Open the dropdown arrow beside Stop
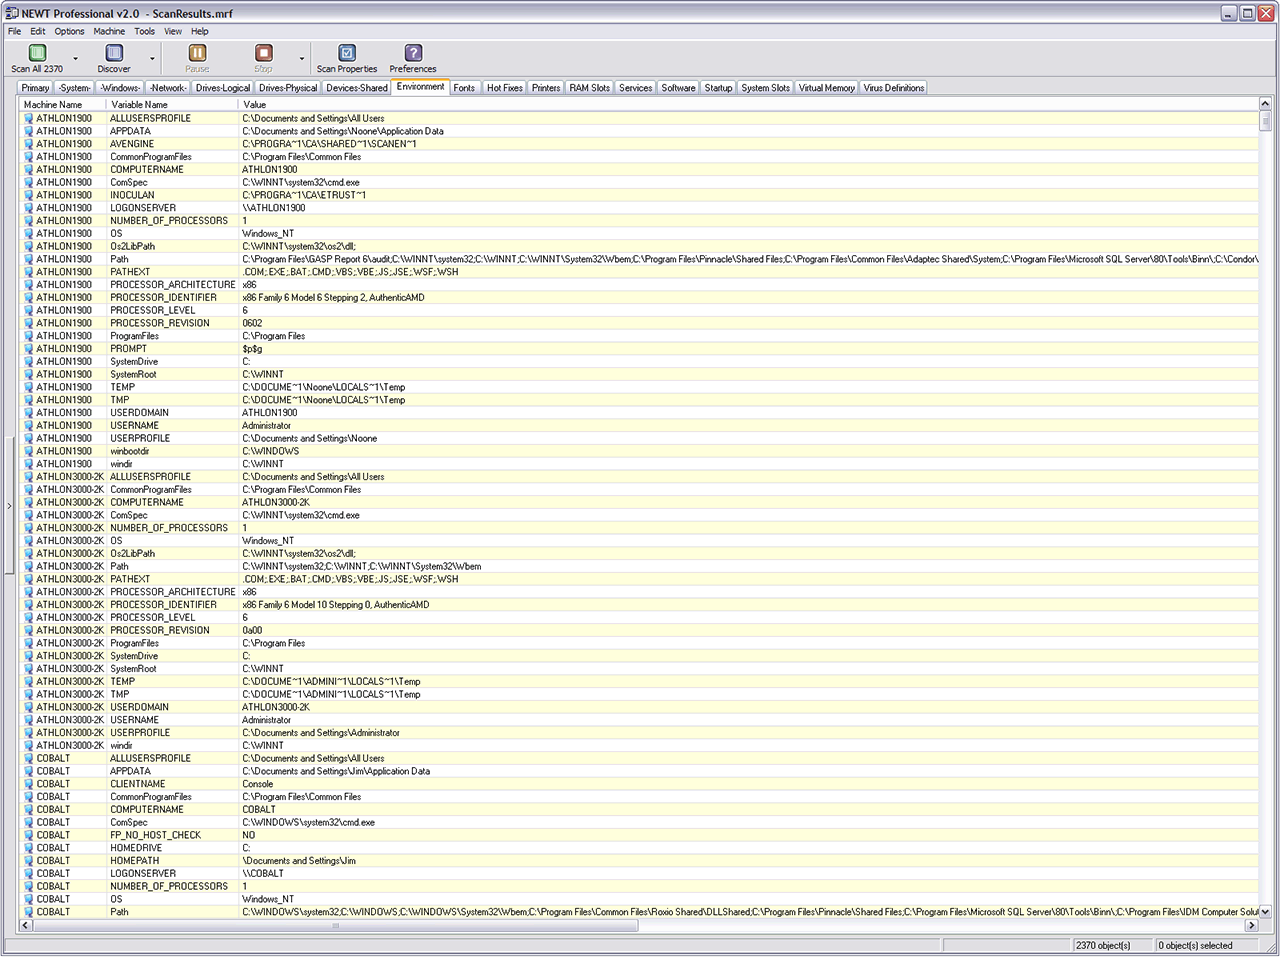The image size is (1280, 960). coord(302,59)
